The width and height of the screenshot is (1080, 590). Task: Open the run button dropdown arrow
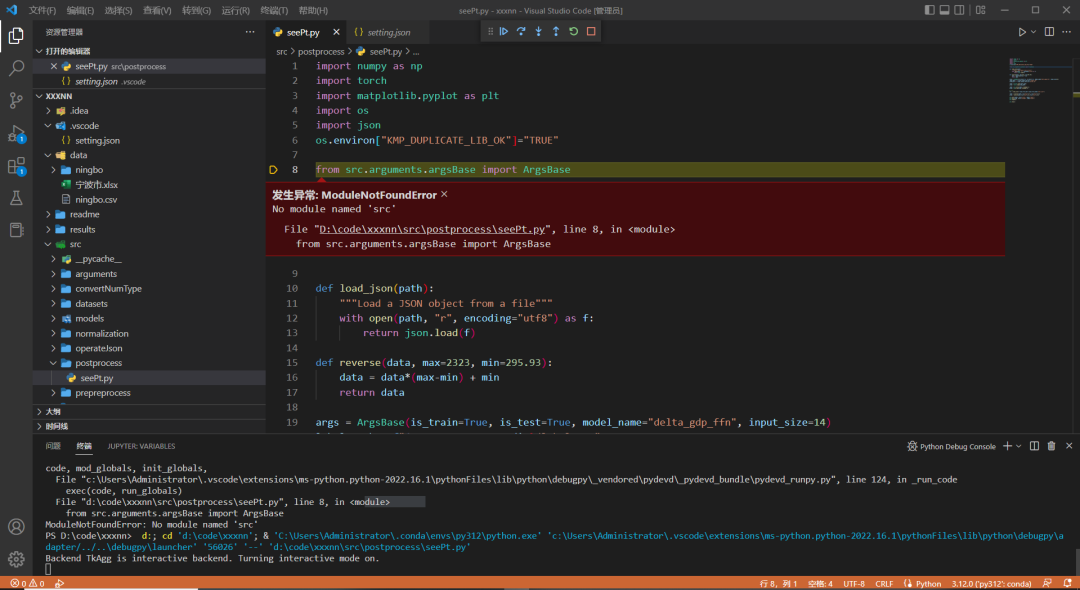[1033, 32]
